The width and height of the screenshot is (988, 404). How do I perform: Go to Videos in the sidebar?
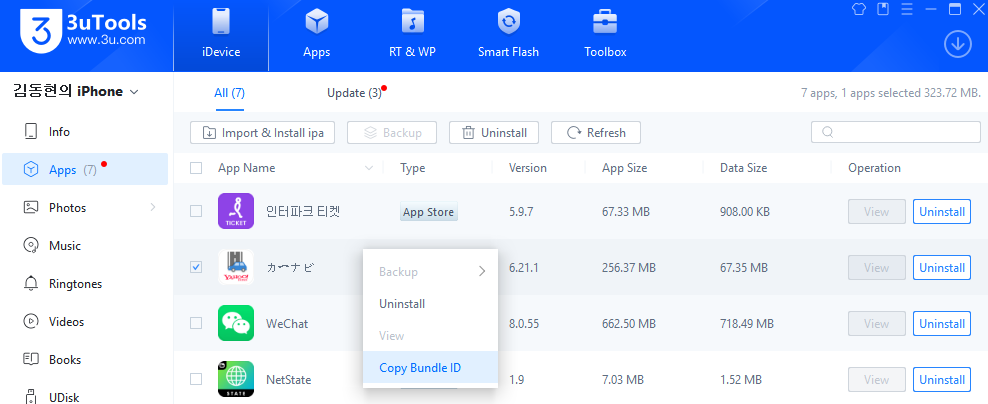(66, 322)
